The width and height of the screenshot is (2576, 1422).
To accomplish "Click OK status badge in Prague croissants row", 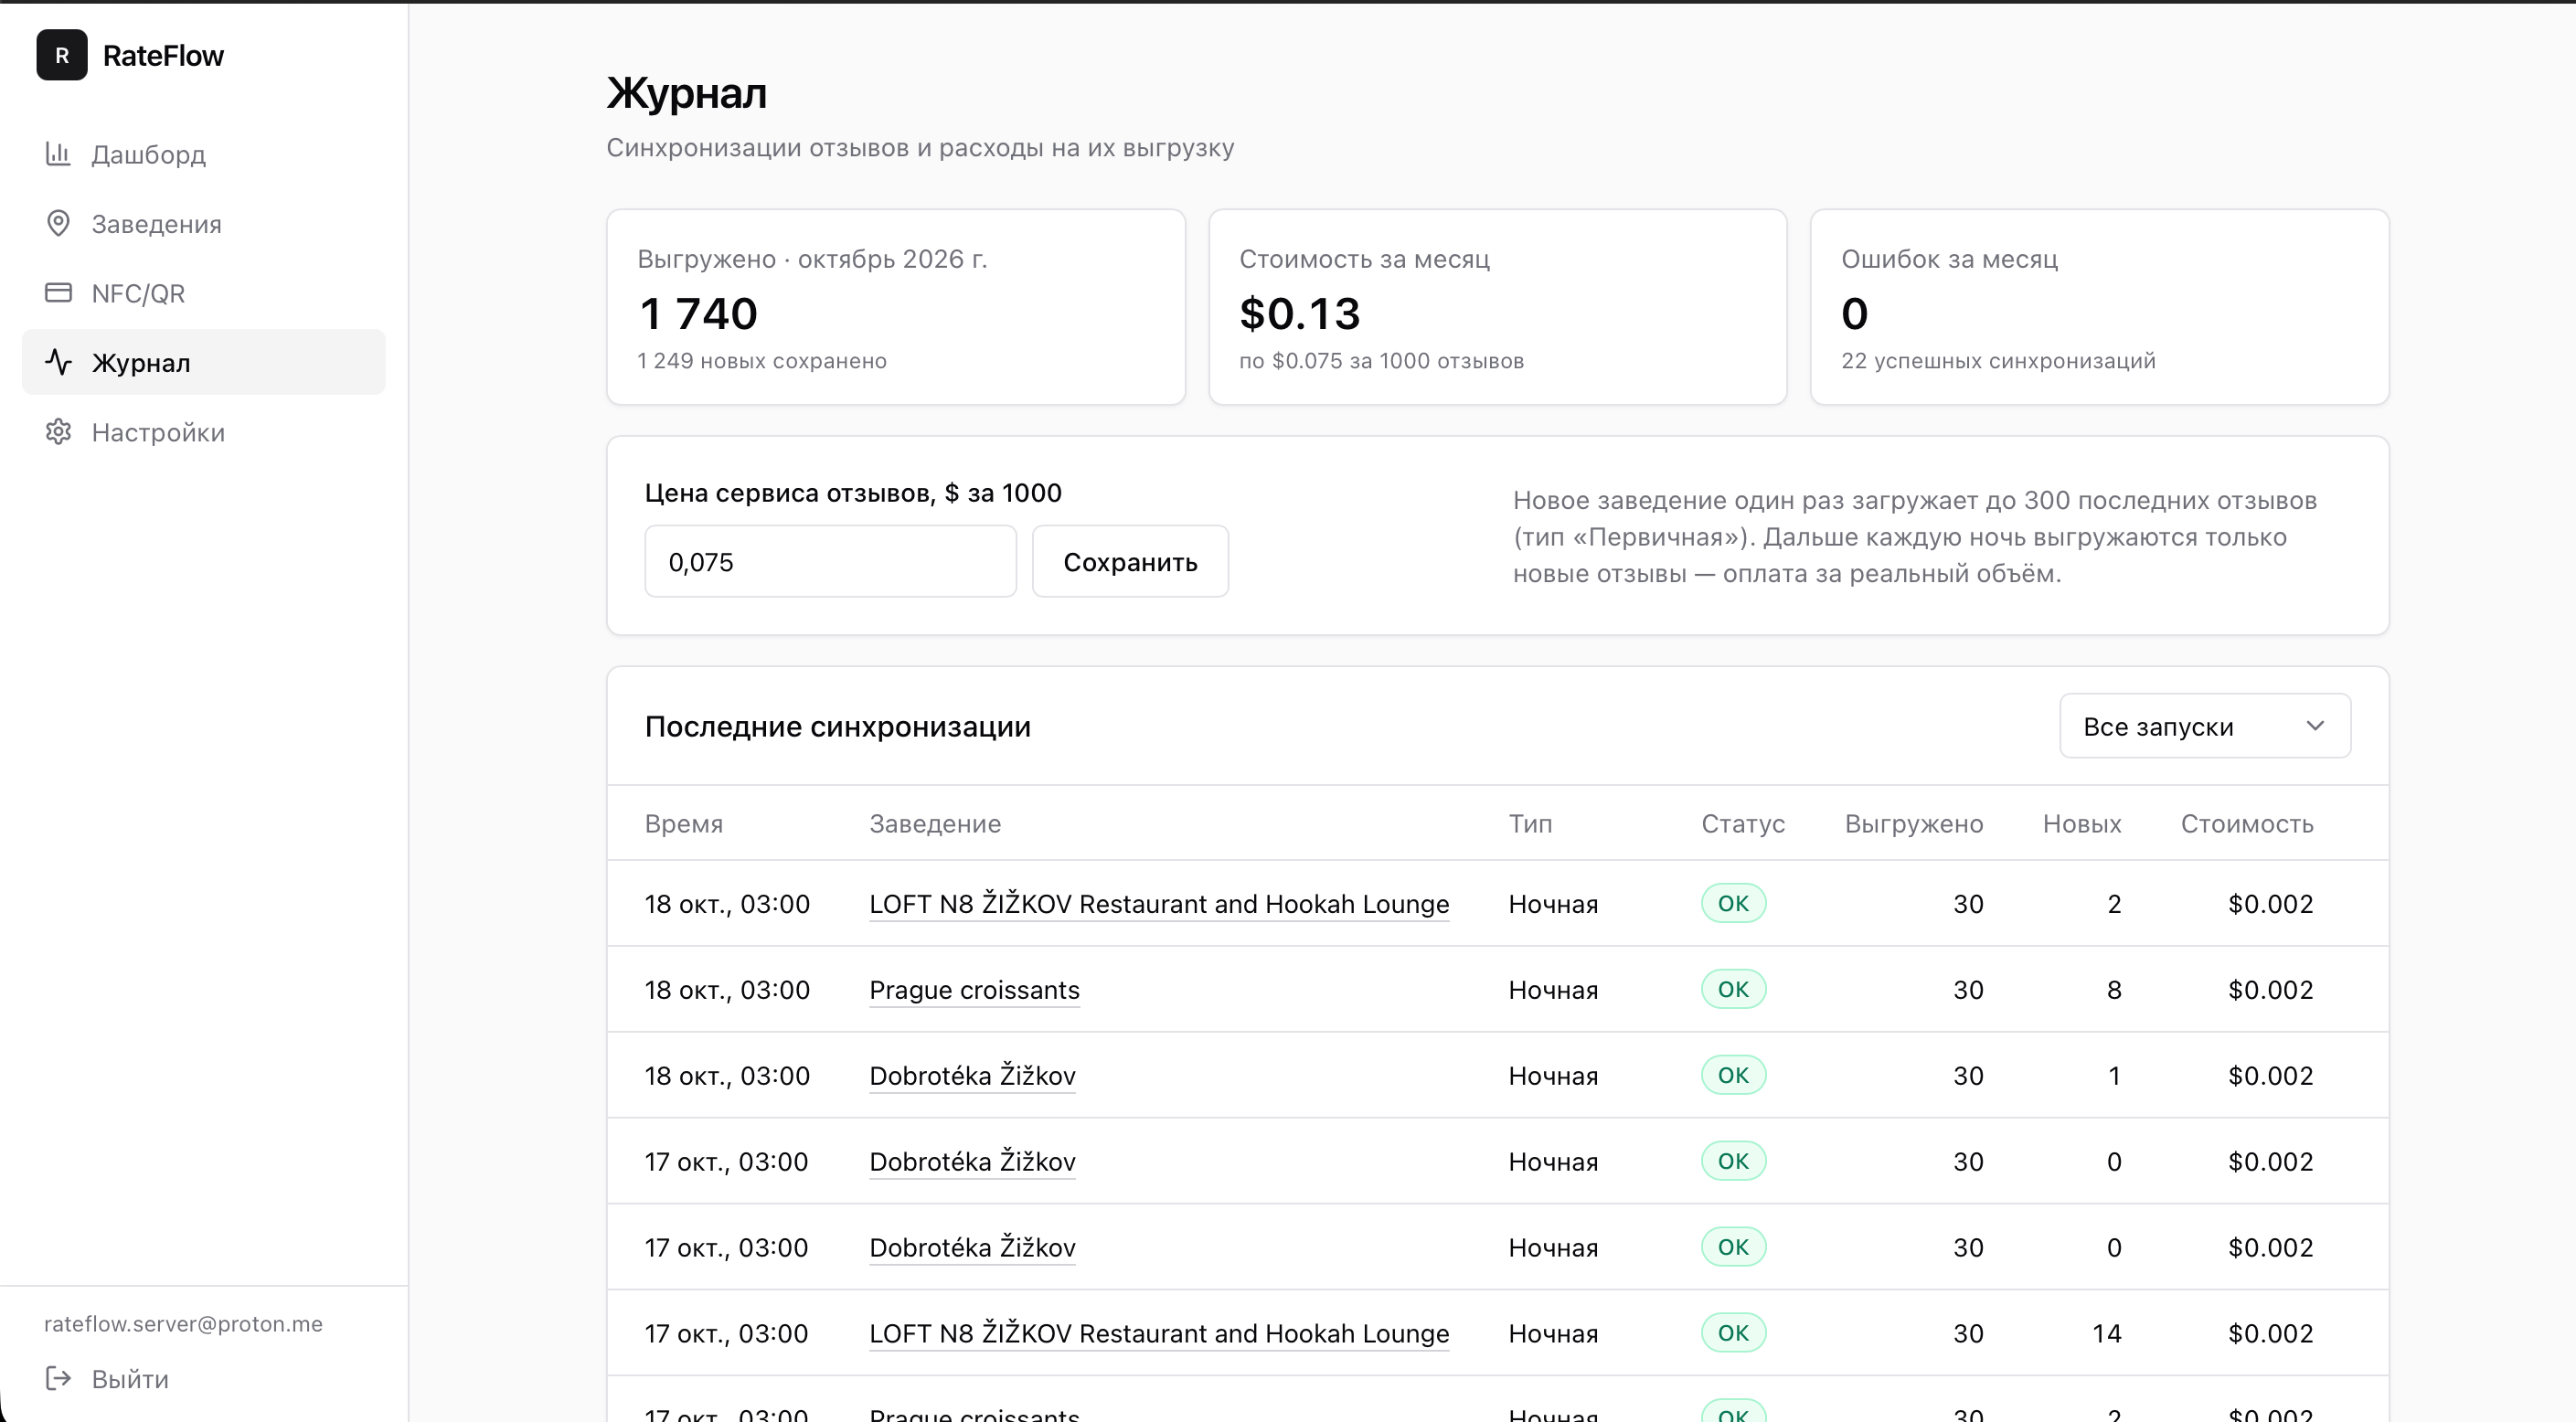I will pyautogui.click(x=1733, y=990).
